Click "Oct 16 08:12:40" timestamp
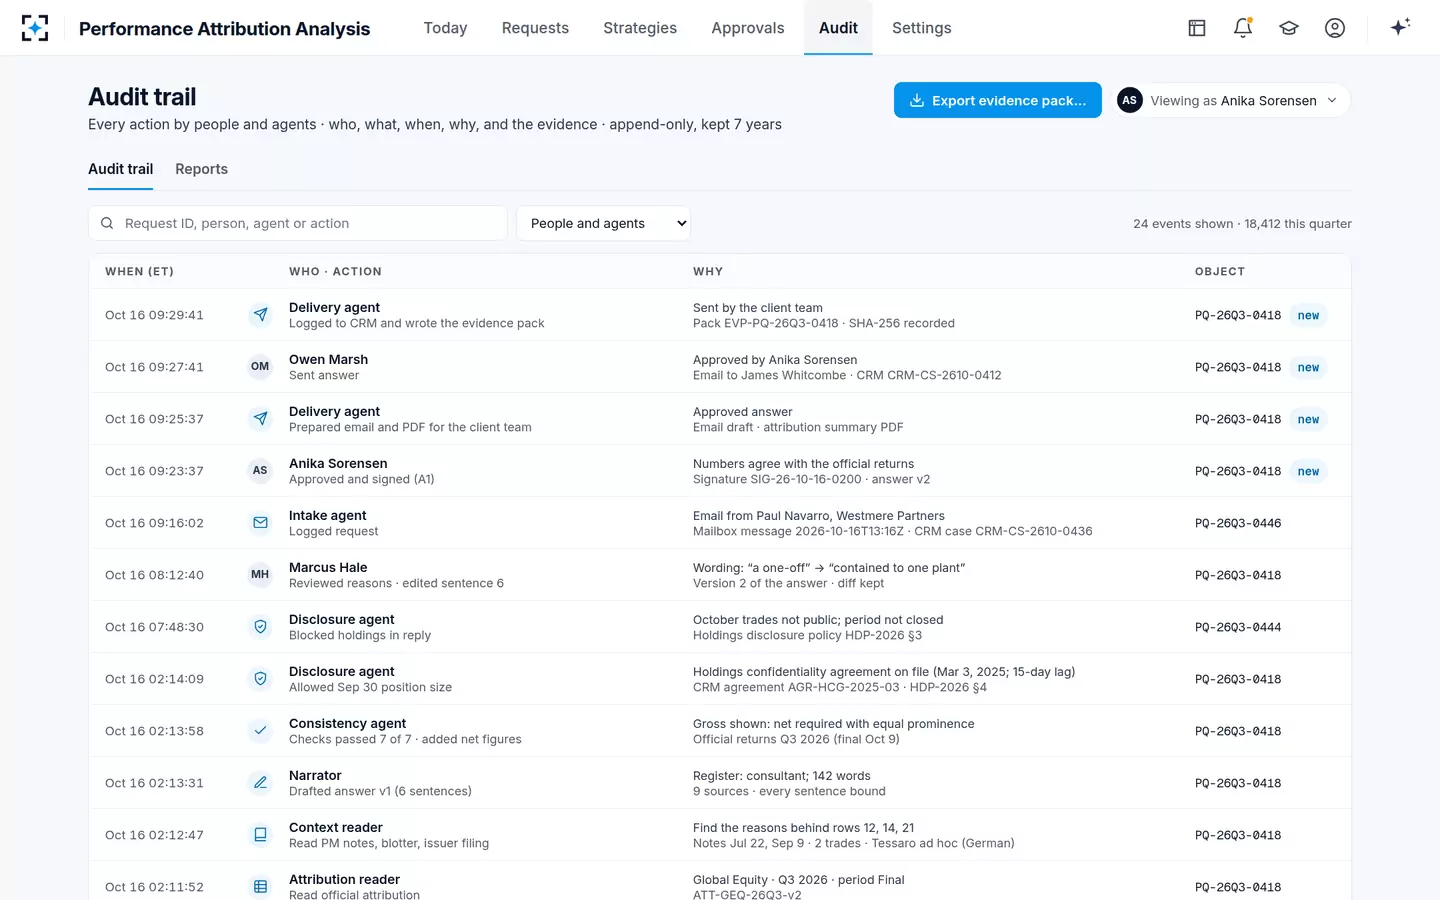 pos(154,575)
